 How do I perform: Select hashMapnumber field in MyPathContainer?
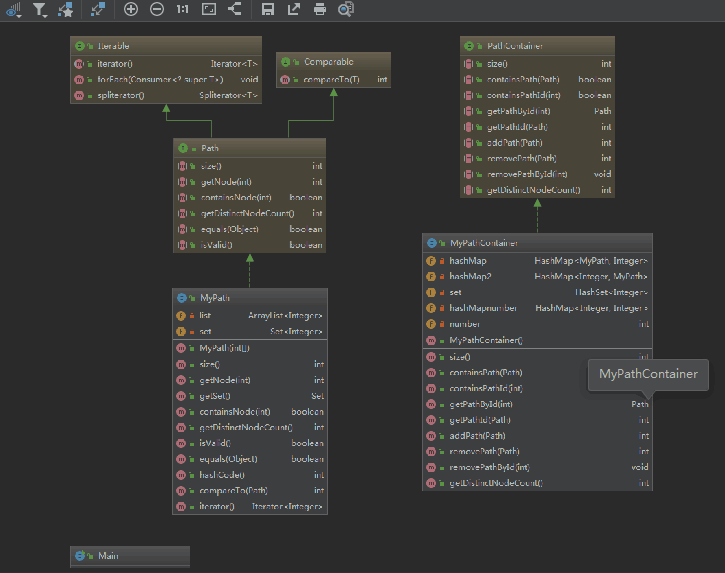(x=537, y=308)
